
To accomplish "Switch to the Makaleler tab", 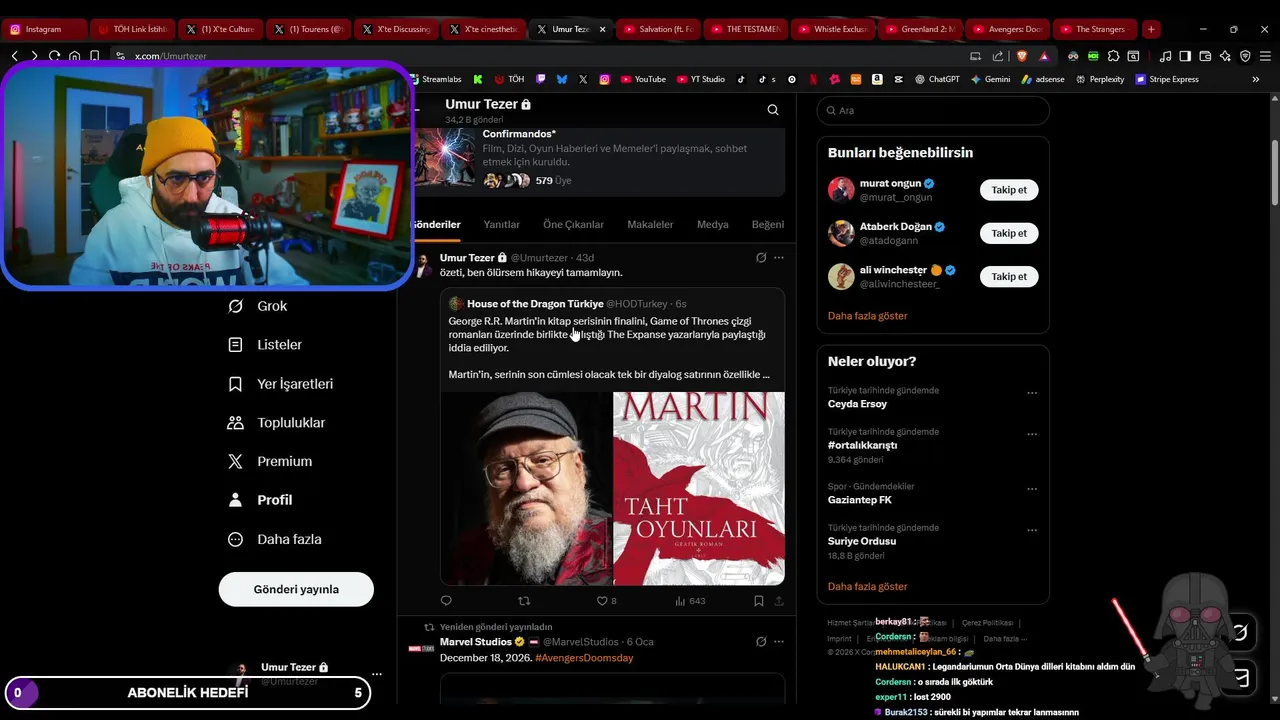I will [650, 225].
